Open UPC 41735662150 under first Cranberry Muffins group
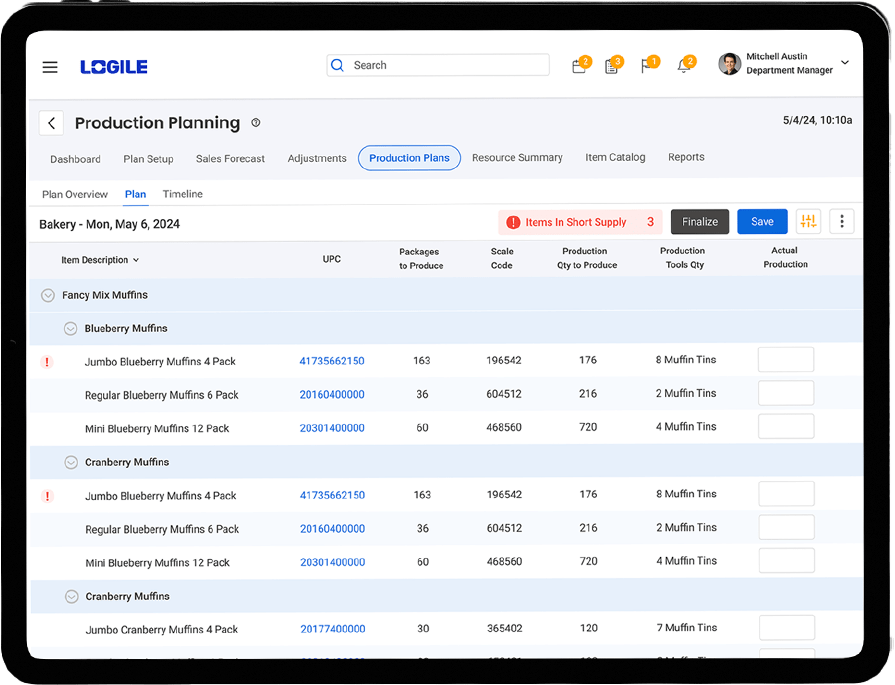This screenshot has width=895, height=685. click(333, 495)
